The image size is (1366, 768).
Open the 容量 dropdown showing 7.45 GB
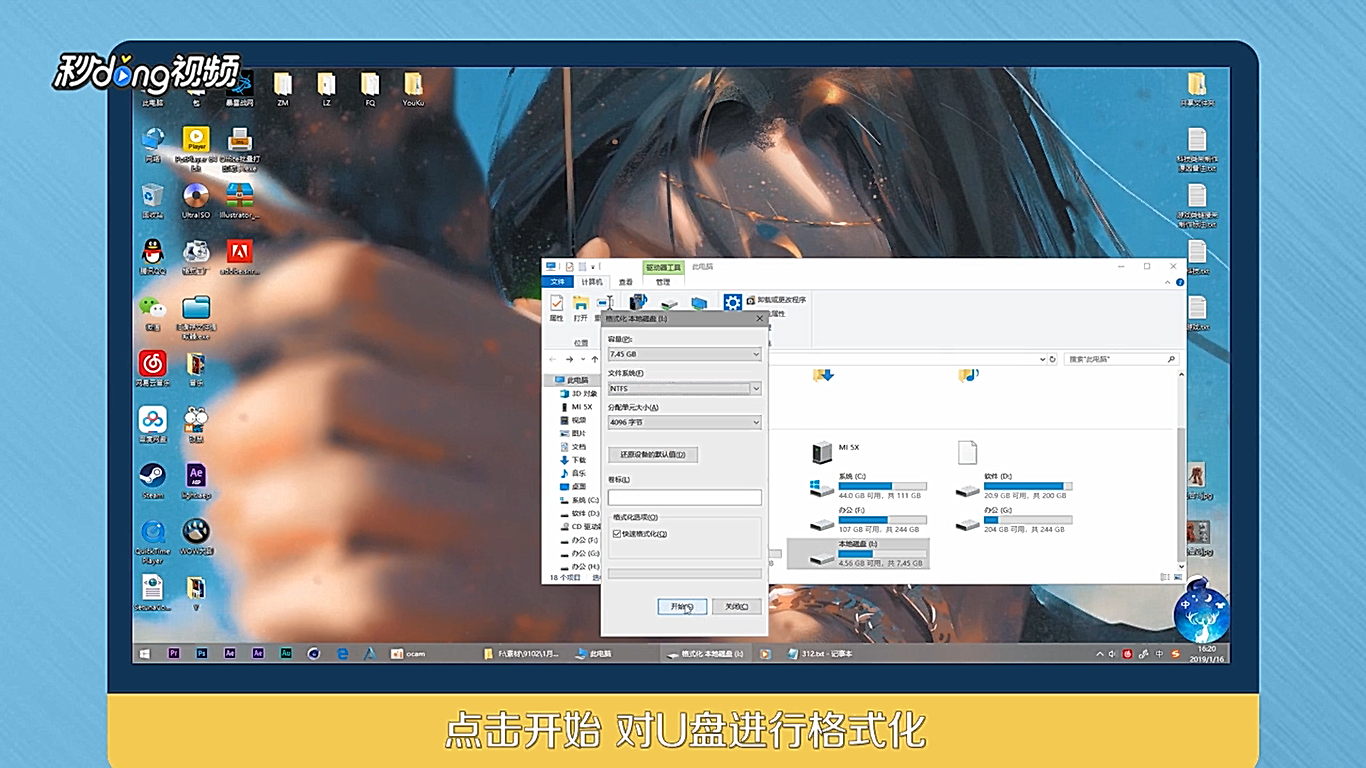[684, 354]
